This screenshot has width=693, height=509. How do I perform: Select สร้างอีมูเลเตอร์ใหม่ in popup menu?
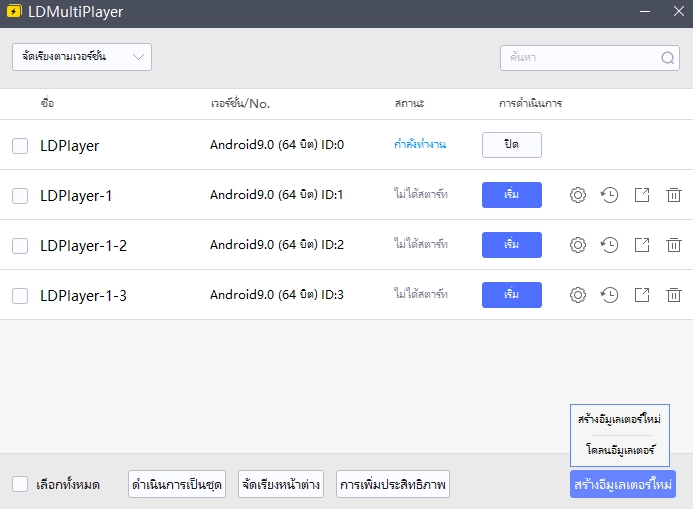coord(619,419)
